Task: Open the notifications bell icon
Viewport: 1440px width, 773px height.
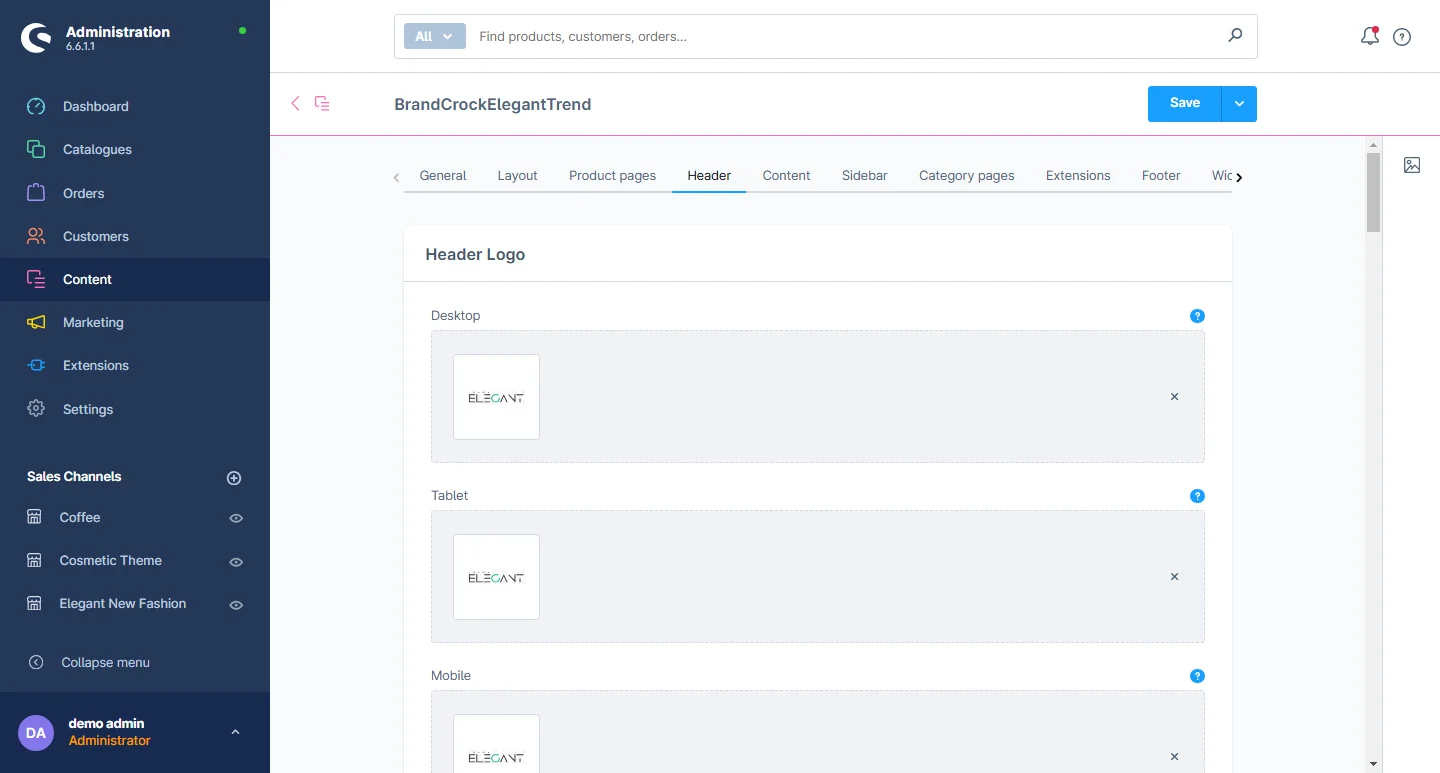Action: point(1369,37)
